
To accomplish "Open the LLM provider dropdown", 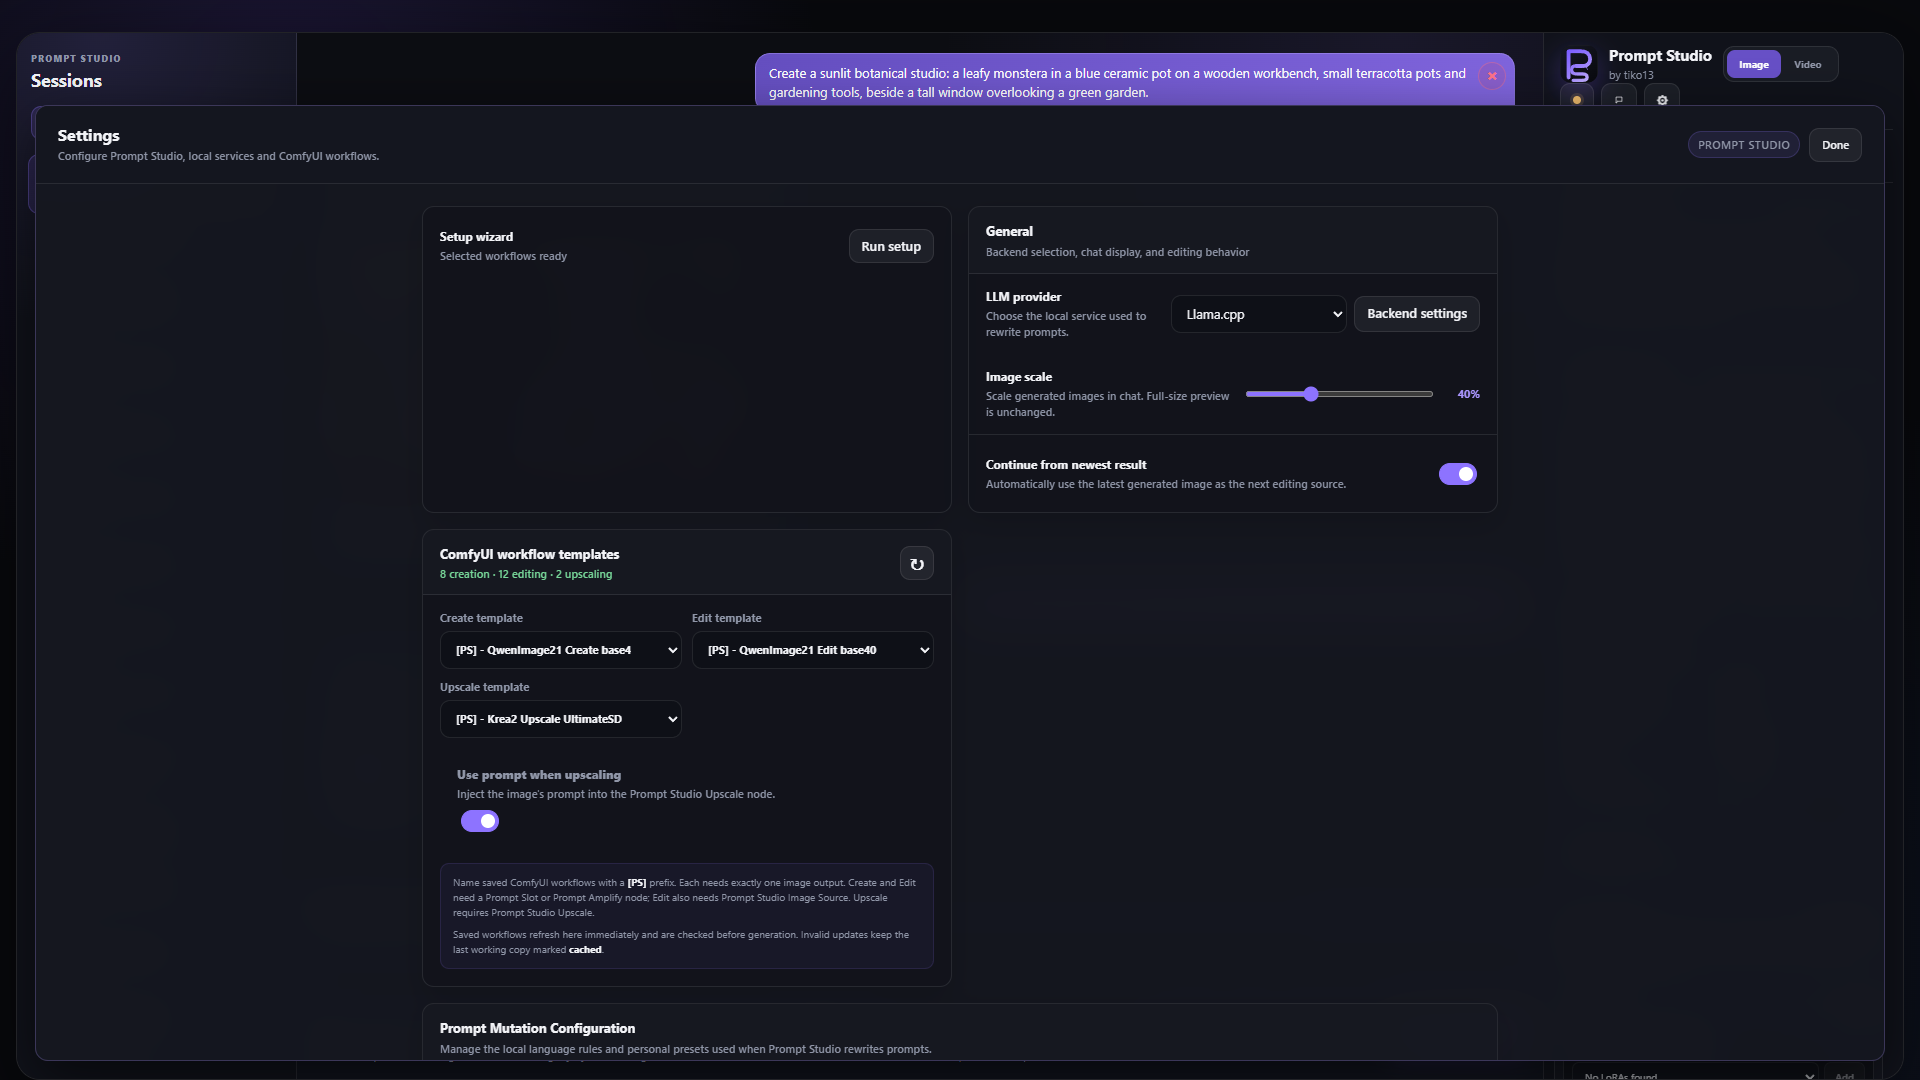I will point(1258,314).
